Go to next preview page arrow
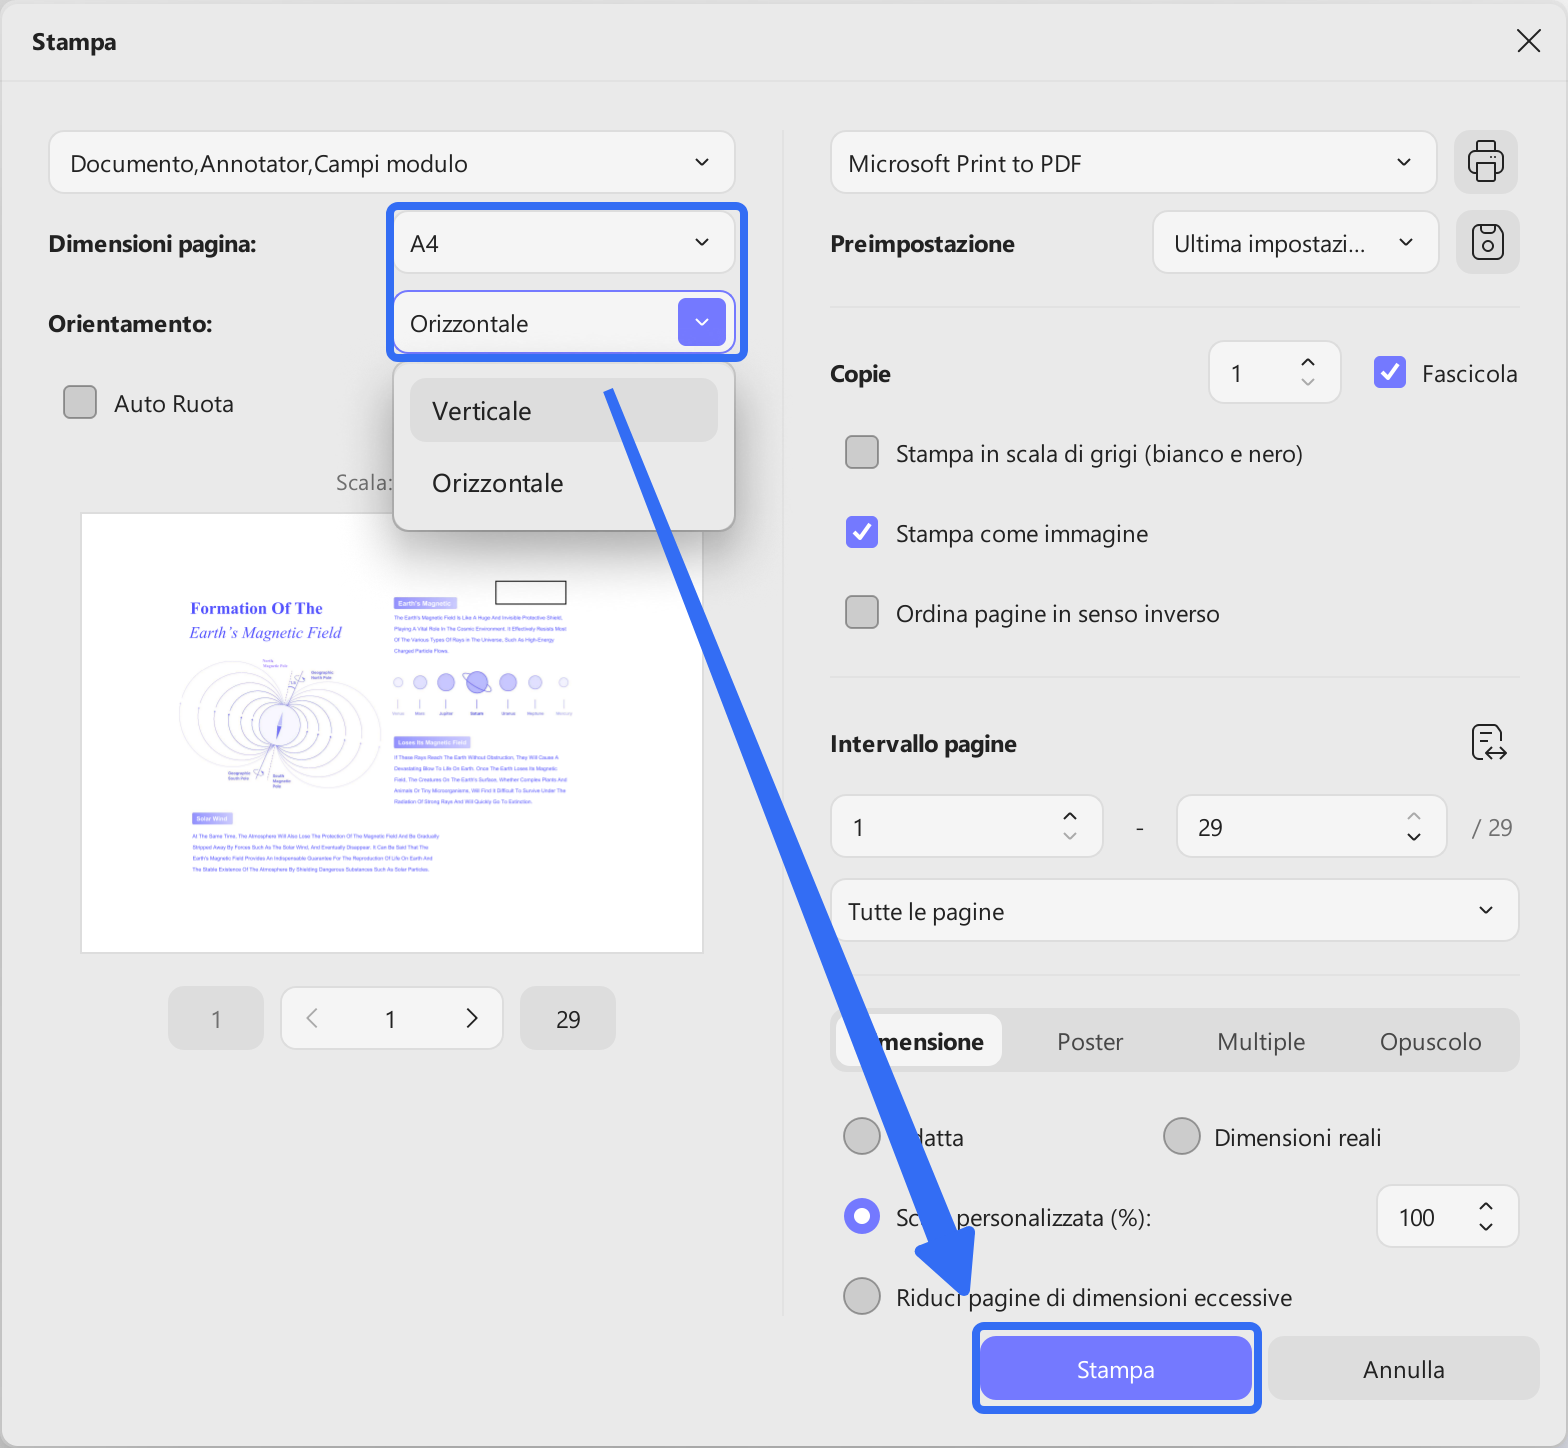1568x1448 pixels. click(472, 1018)
